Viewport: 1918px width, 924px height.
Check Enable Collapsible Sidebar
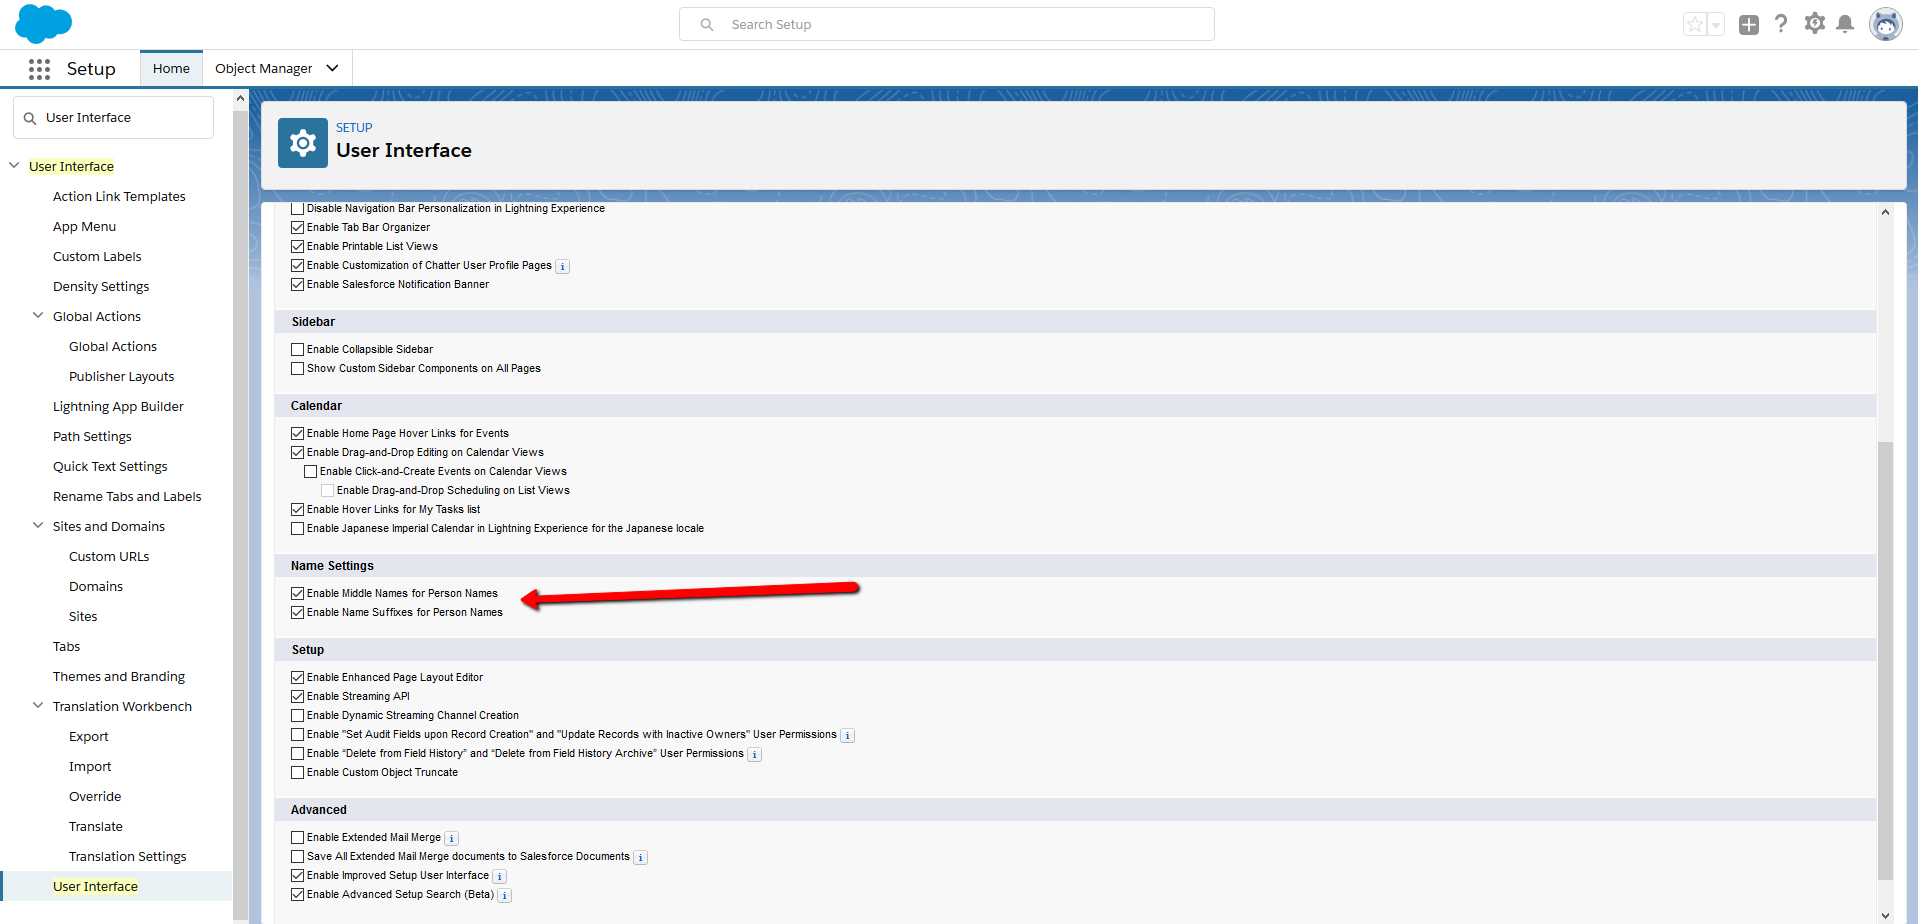click(297, 350)
